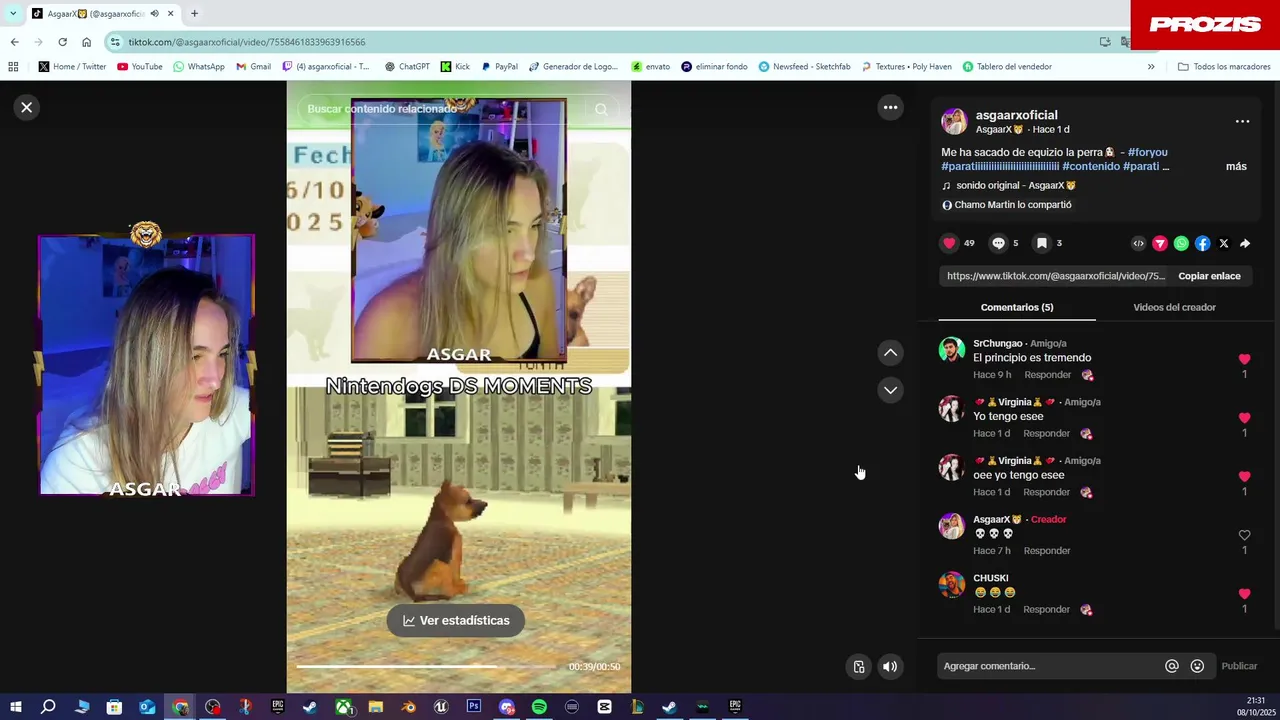Go to the next video with down arrow

tap(890, 390)
